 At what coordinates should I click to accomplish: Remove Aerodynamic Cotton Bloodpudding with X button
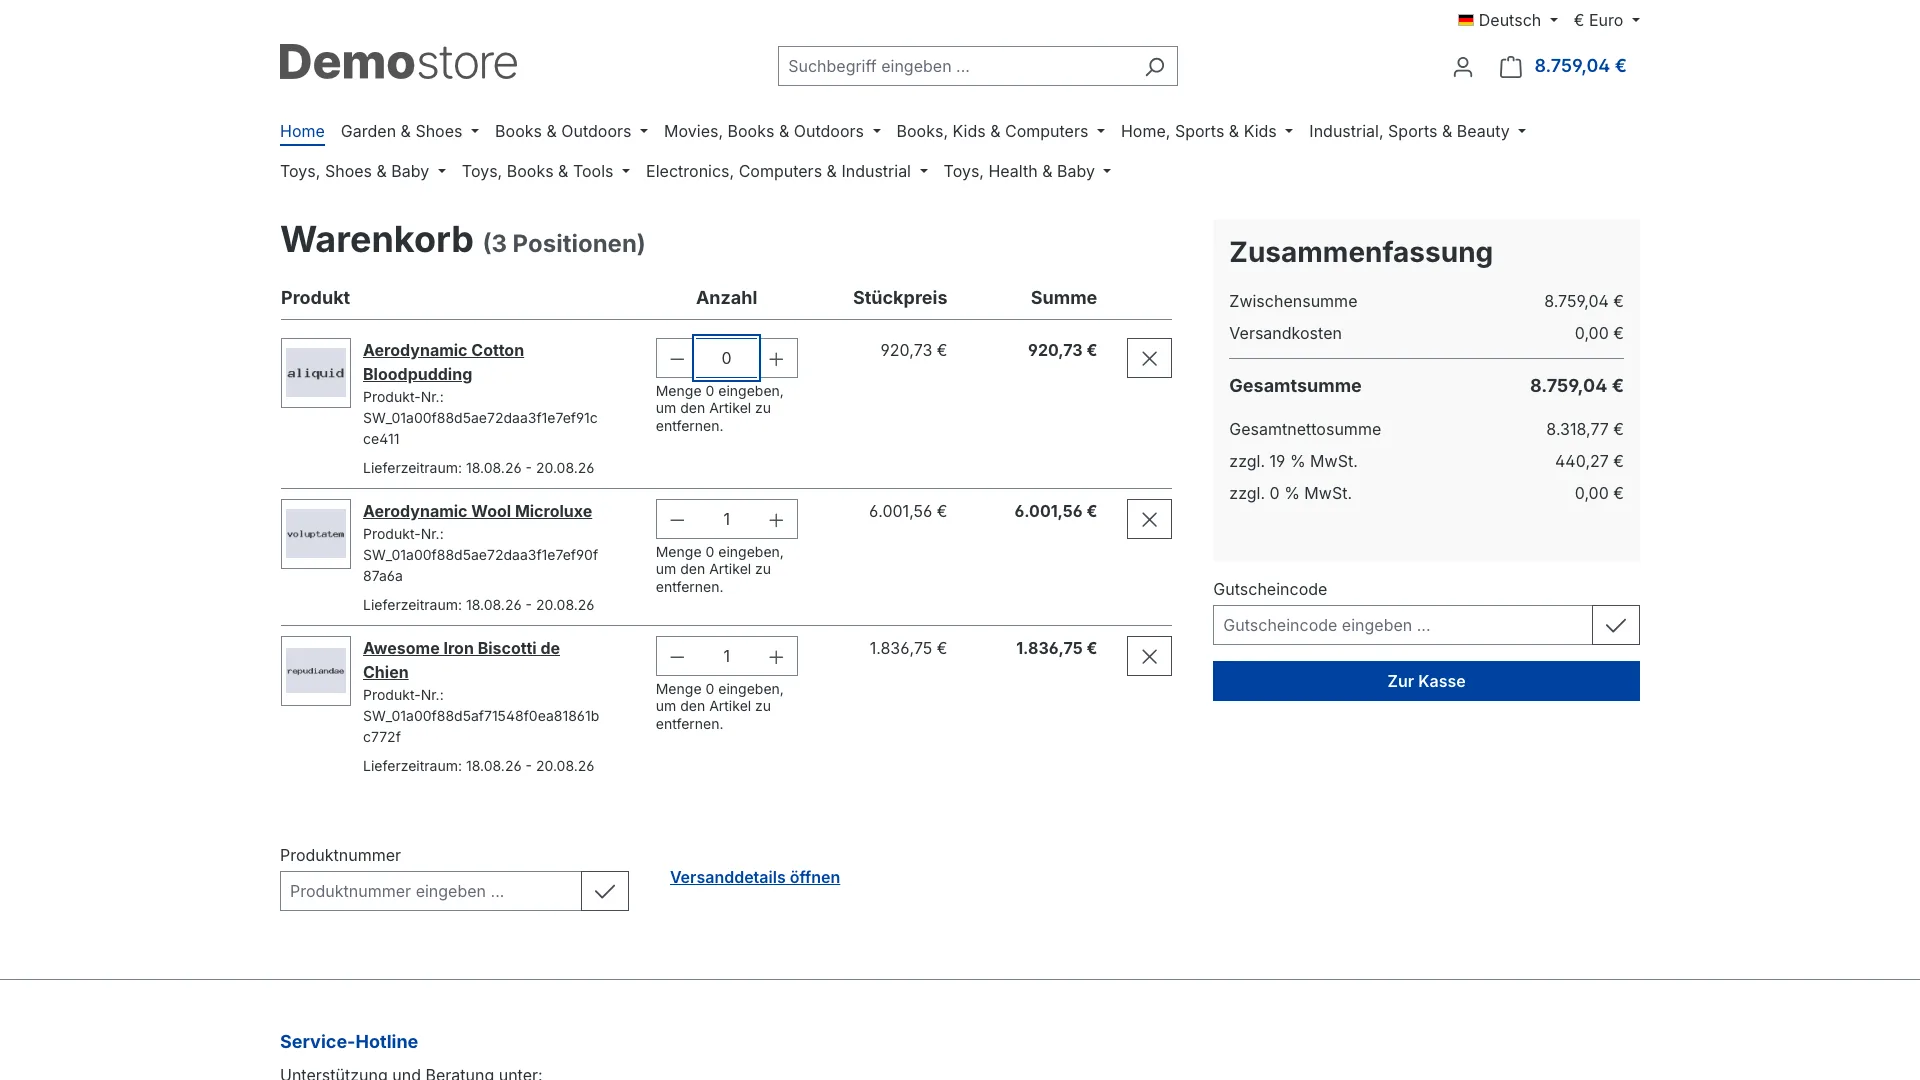pyautogui.click(x=1149, y=358)
